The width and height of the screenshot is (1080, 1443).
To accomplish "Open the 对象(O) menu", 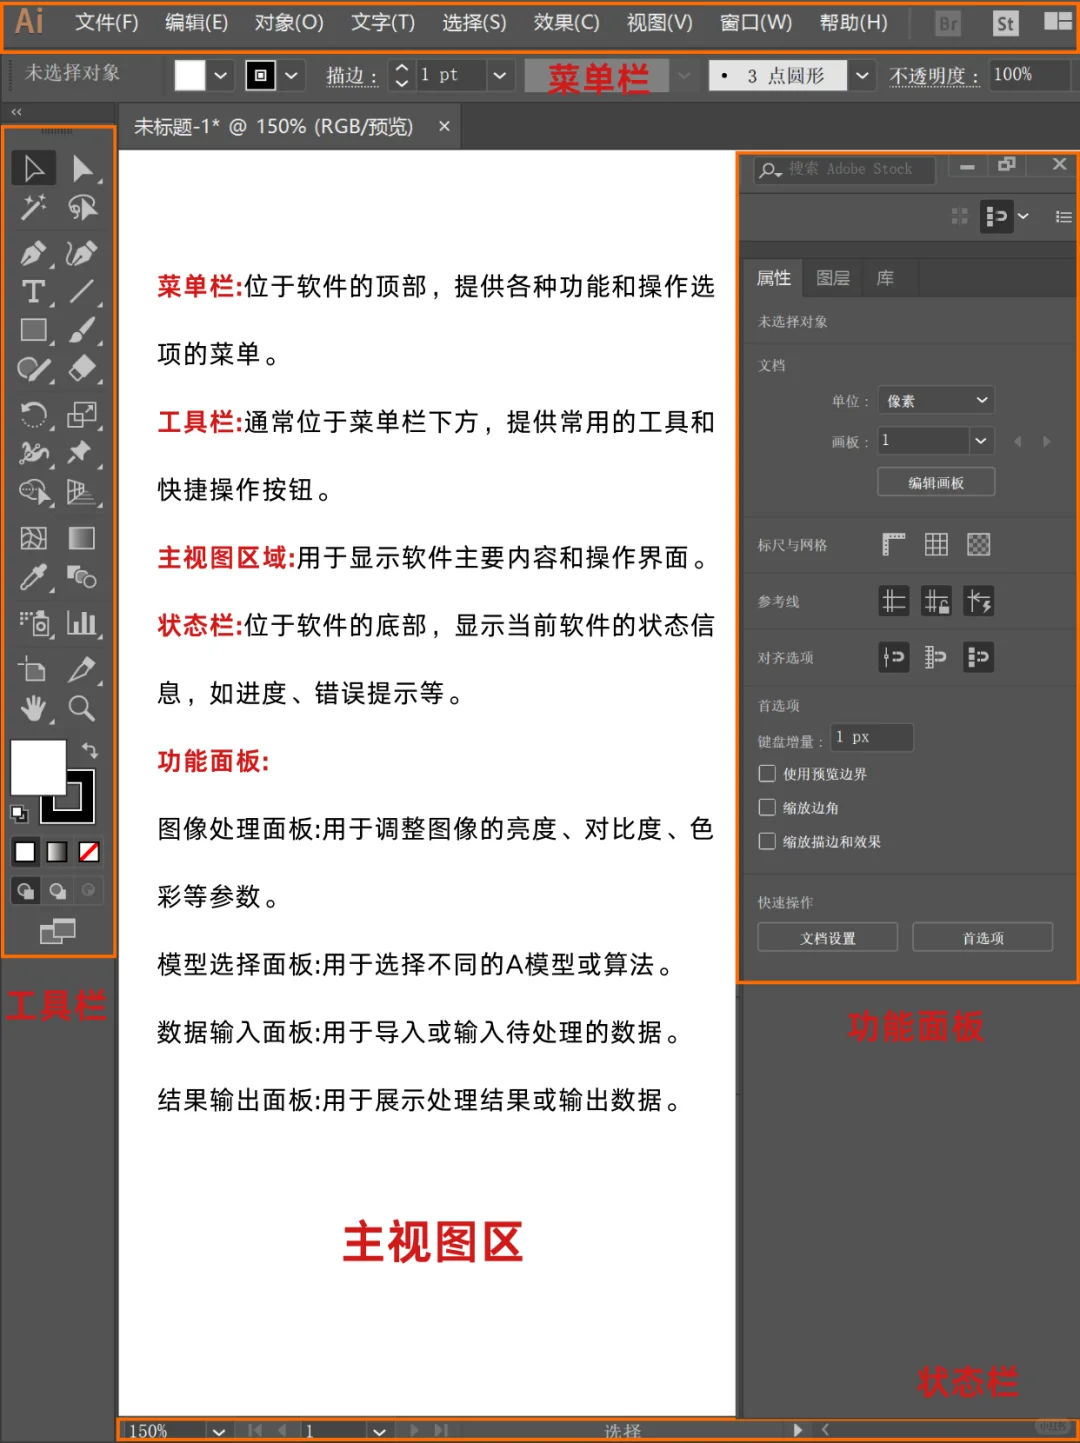I will tap(289, 22).
